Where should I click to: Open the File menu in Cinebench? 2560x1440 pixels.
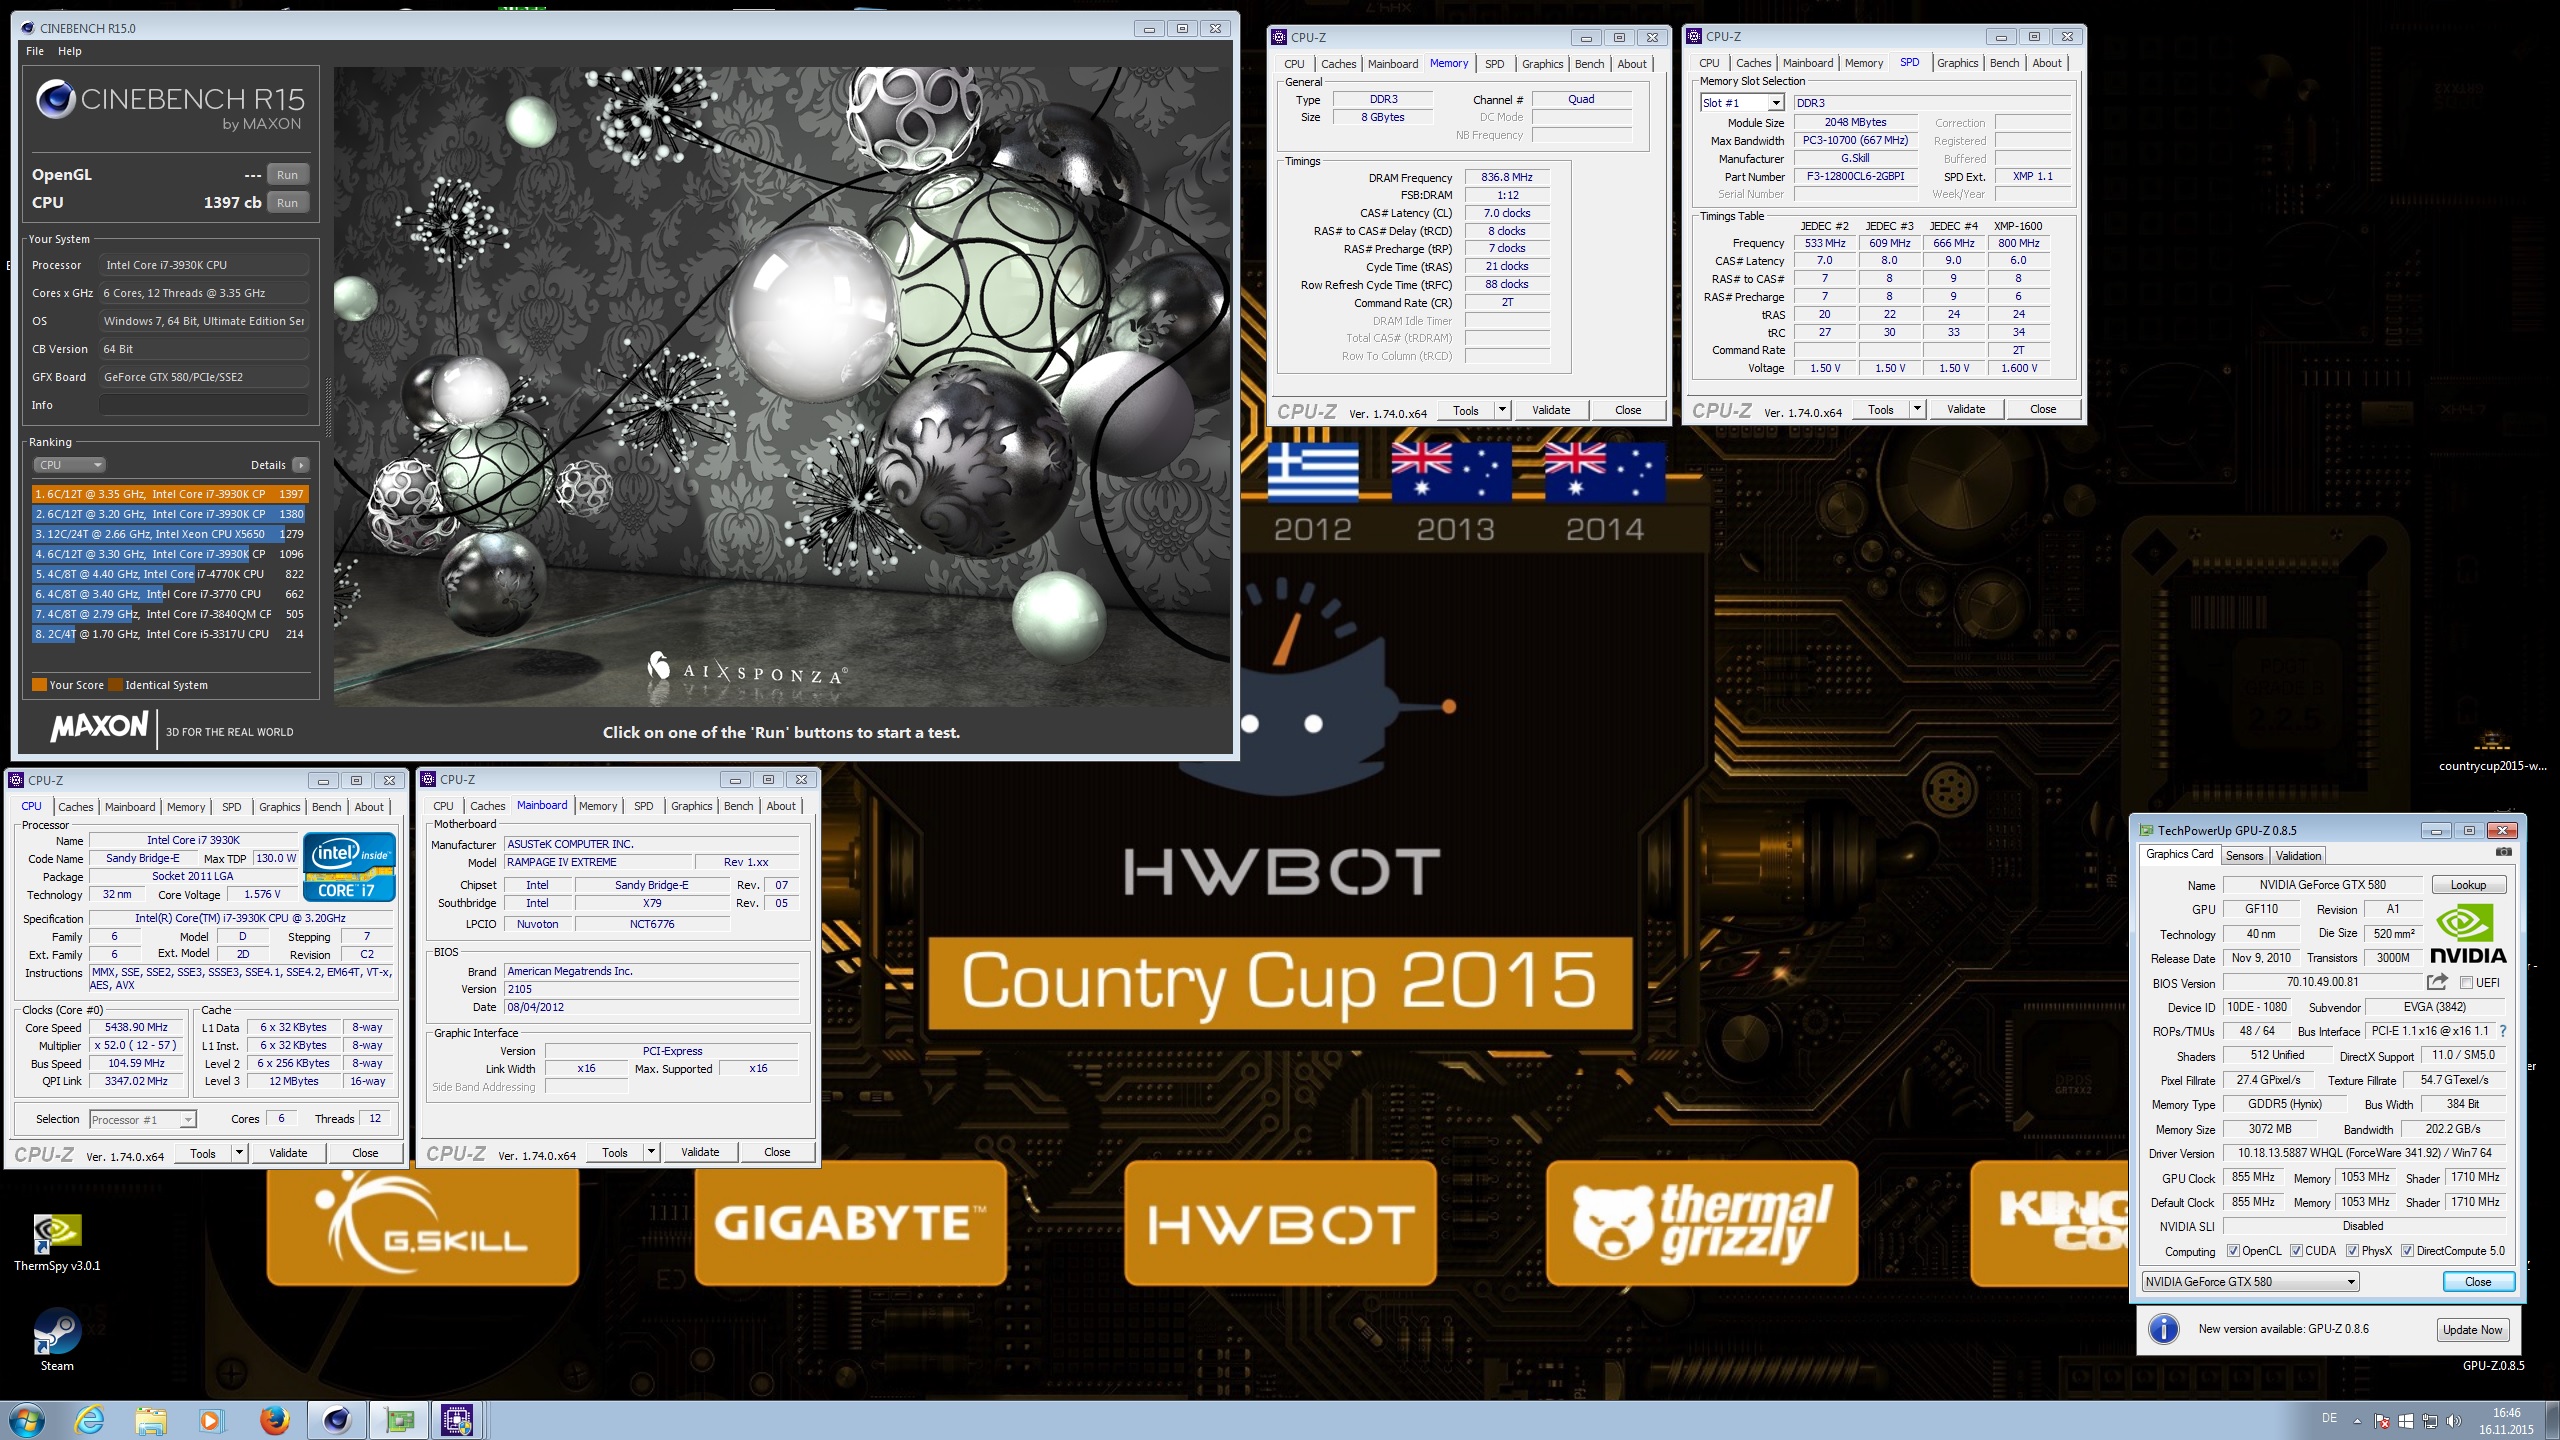[x=35, y=51]
